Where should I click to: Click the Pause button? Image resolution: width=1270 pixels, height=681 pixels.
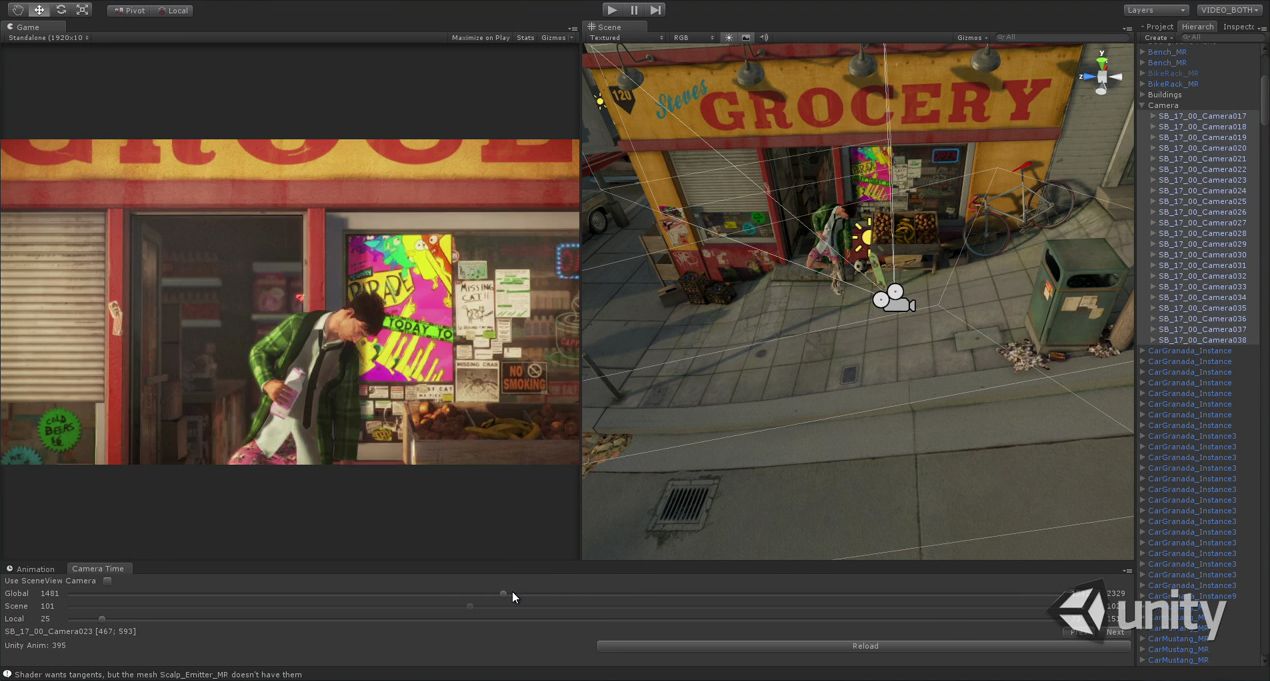tap(634, 10)
